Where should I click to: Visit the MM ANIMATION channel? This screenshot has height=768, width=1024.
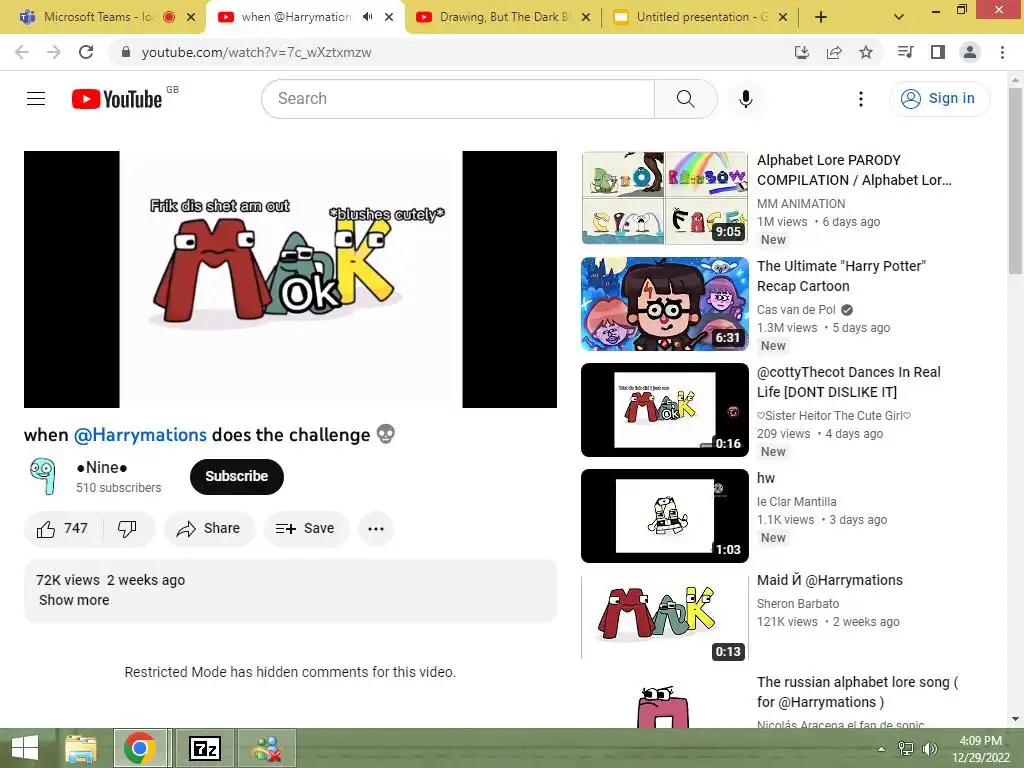tap(801, 204)
